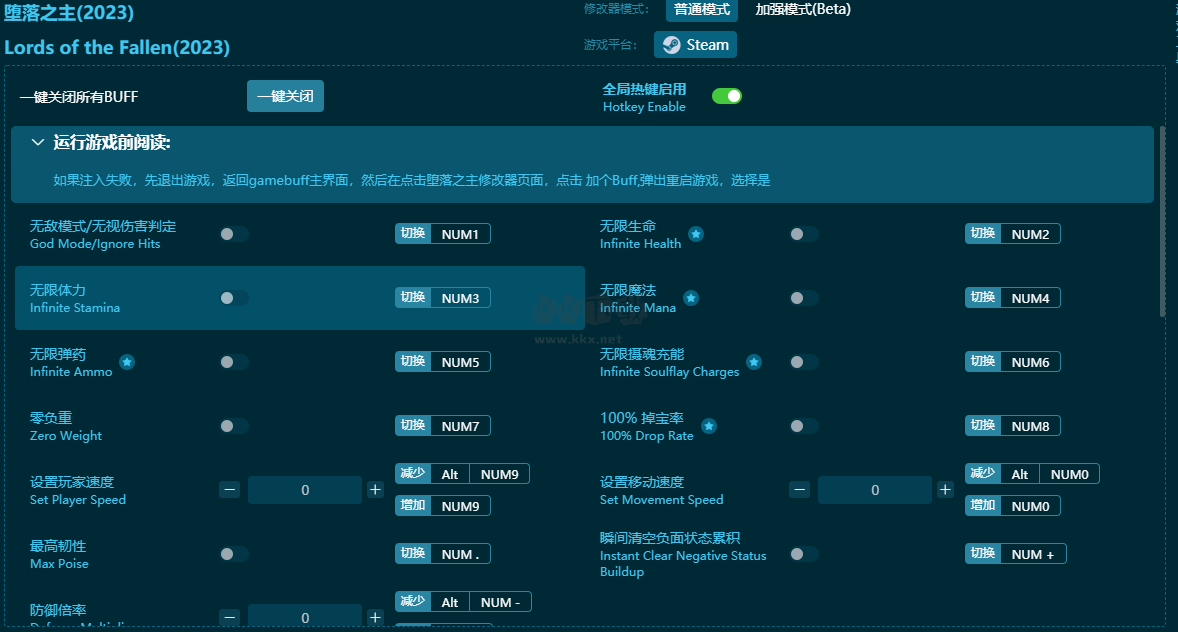Click the star icon beside 100% Drop Rate
The width and height of the screenshot is (1178, 632).
(708, 426)
